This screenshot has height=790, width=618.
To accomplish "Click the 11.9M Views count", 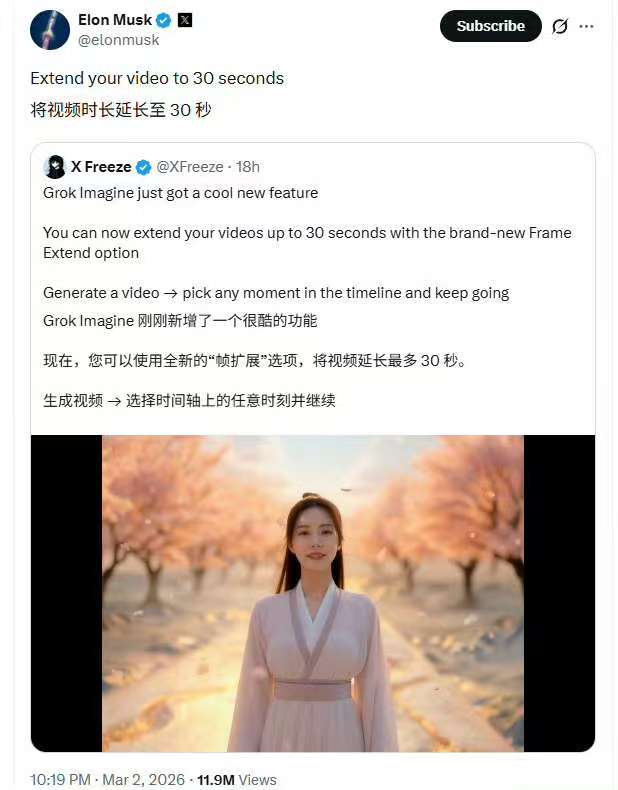I will point(237,779).
